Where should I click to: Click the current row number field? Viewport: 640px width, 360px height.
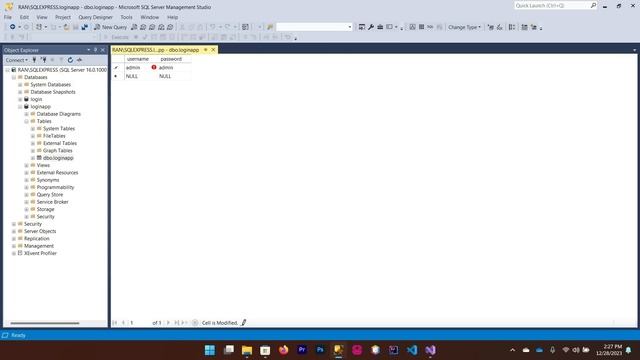click(139, 322)
